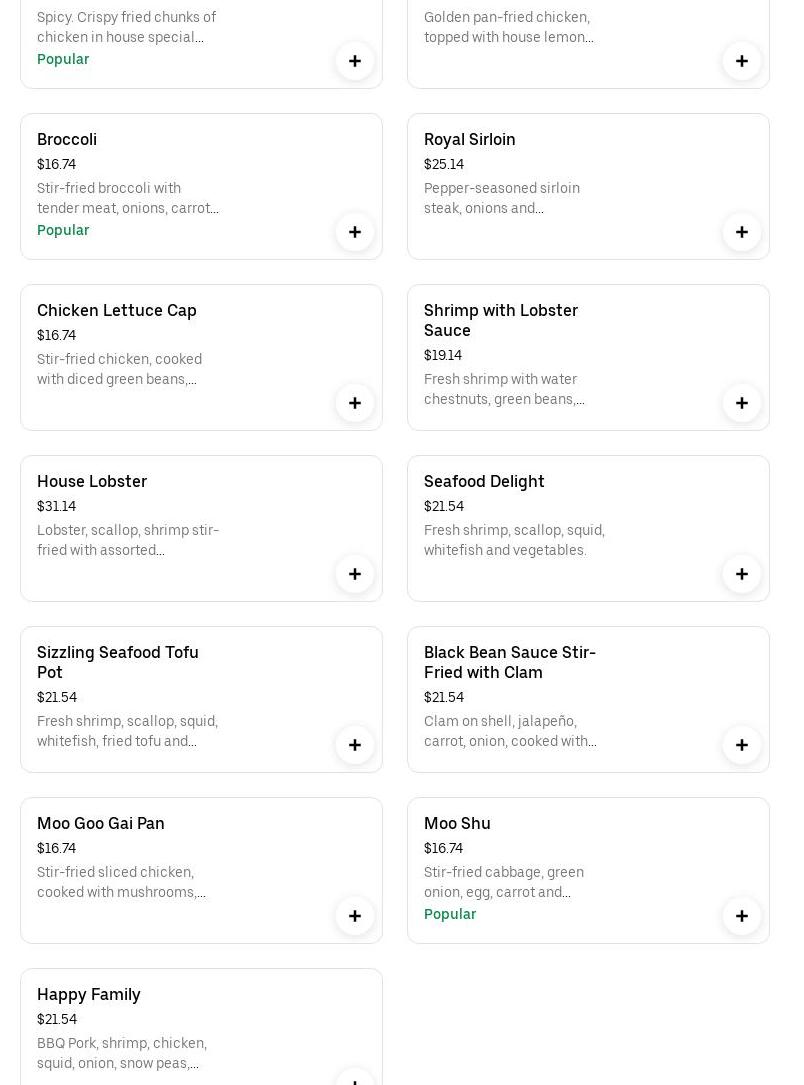Click the Popular label under Moo Shu
The height and width of the screenshot is (1085, 804).
click(x=450, y=914)
